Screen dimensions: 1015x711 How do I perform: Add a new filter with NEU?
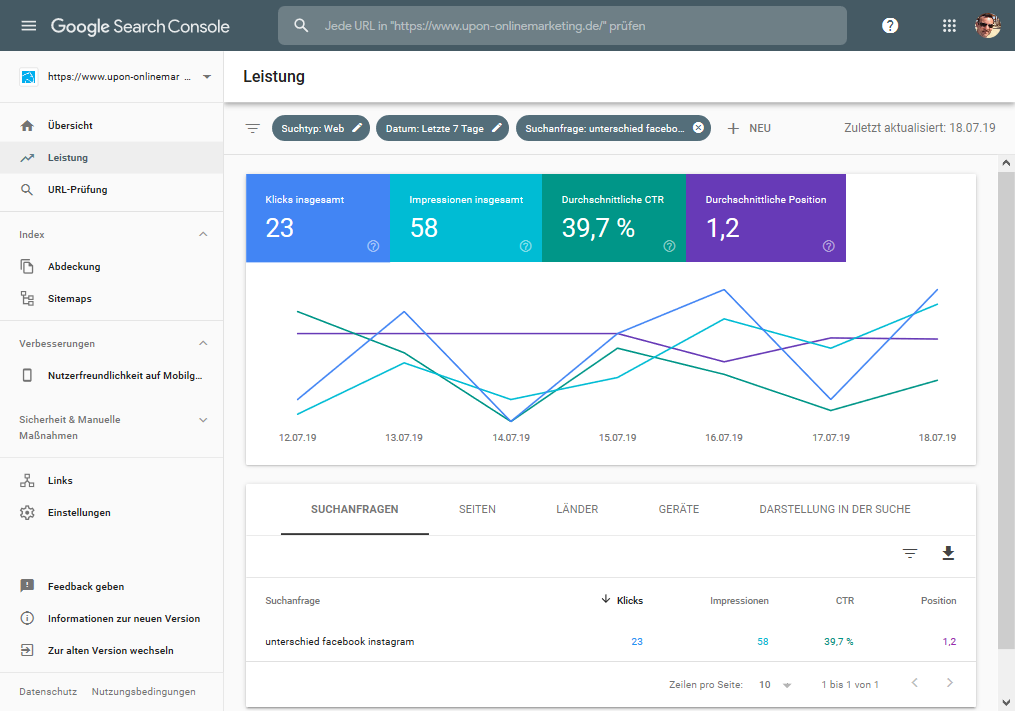[x=749, y=128]
